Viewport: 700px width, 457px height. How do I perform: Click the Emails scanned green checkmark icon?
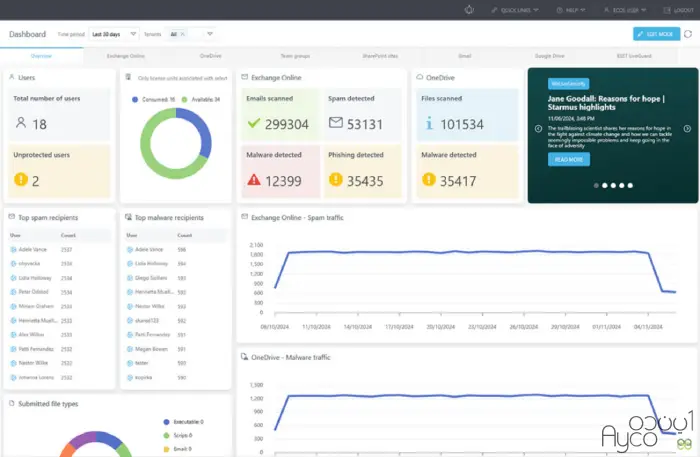tap(254, 124)
